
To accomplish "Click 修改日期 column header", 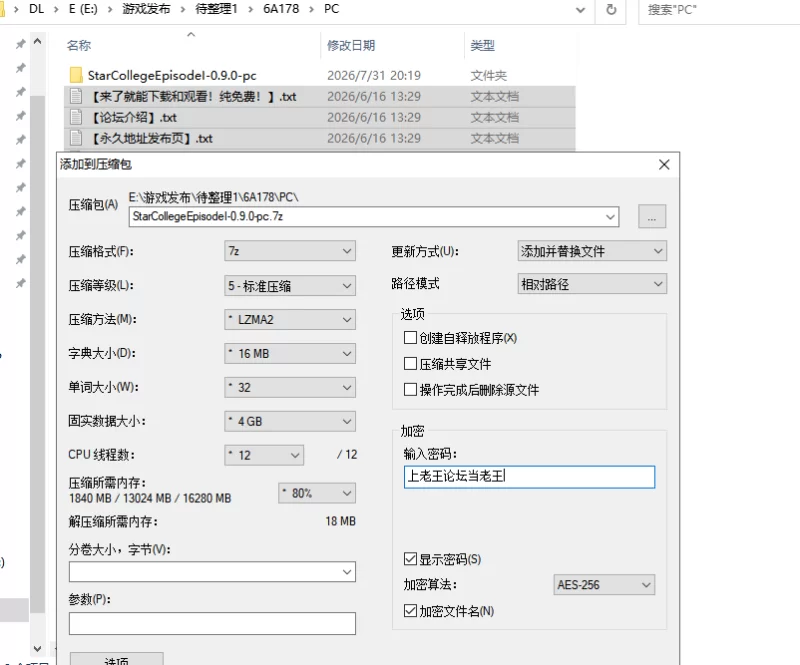I will (x=351, y=45).
